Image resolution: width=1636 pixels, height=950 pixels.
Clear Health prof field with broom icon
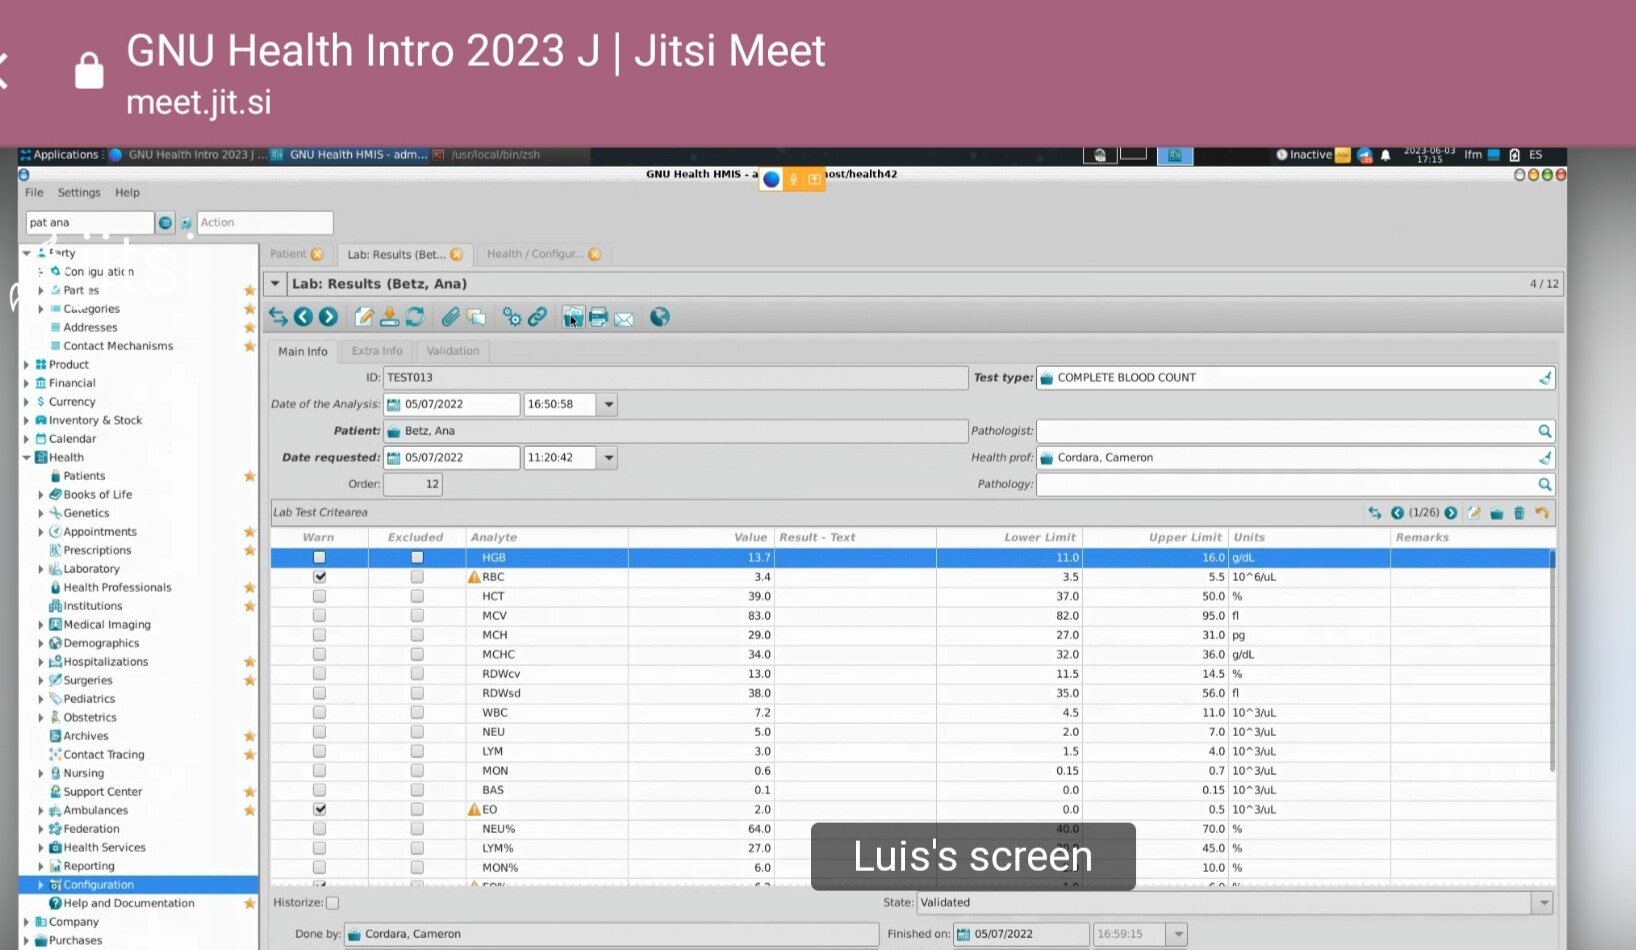click(1545, 458)
